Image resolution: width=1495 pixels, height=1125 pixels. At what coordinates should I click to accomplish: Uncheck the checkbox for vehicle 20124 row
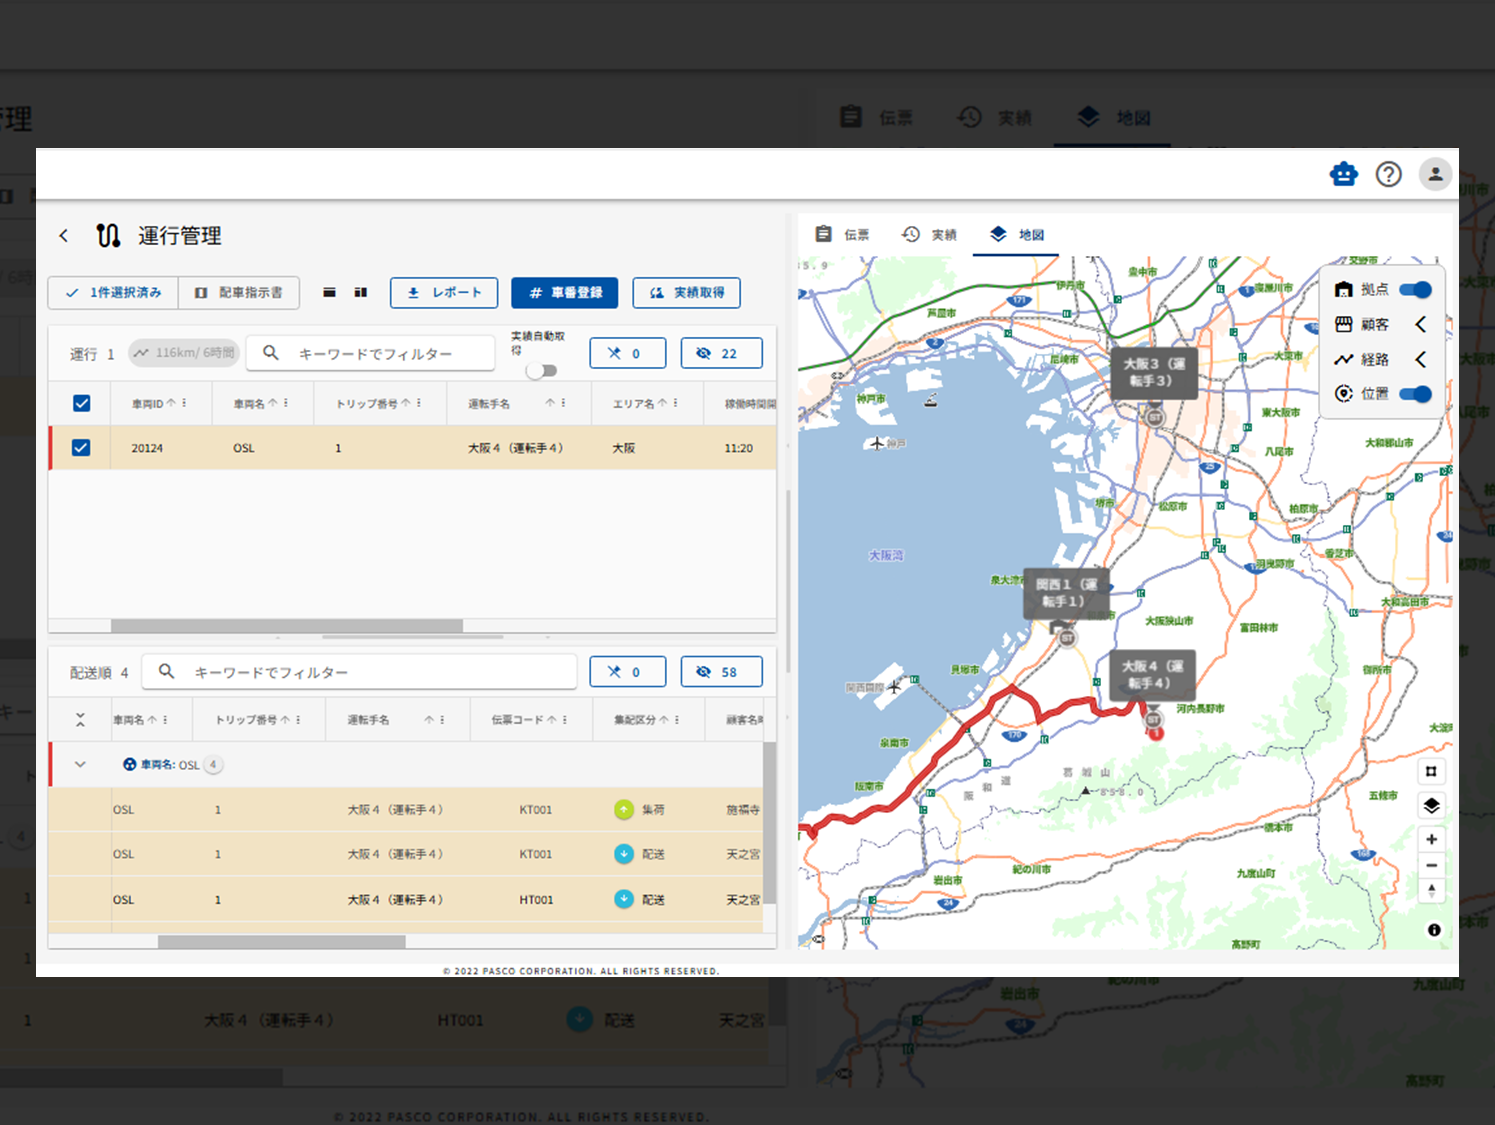(81, 448)
